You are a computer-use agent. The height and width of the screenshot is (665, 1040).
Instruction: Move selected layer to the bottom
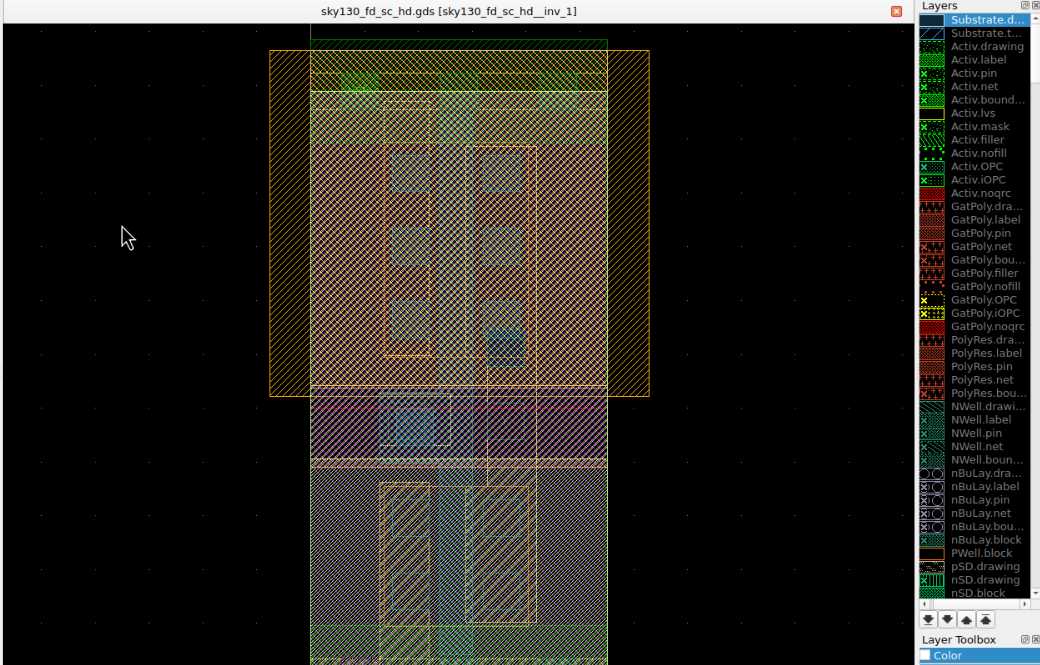pos(929,620)
